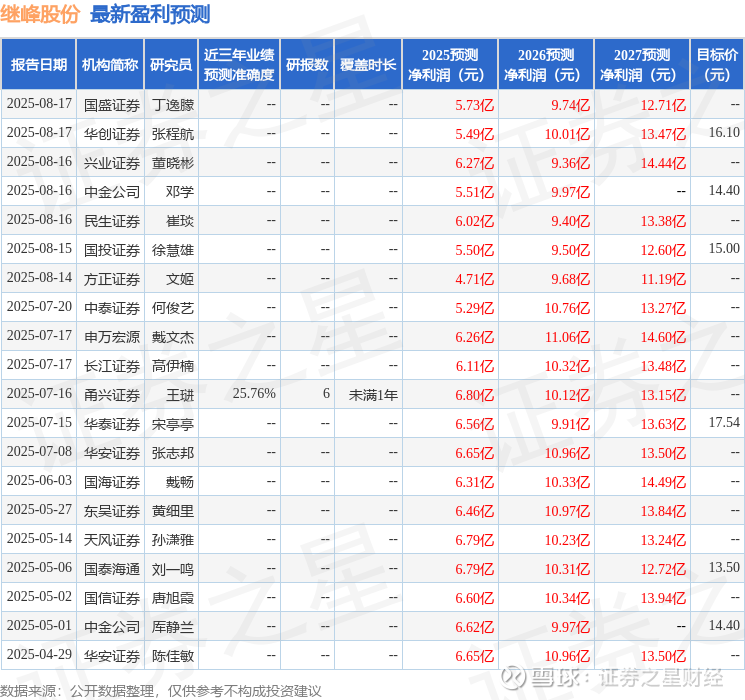The width and height of the screenshot is (745, 700).
Task: Select the 2025预测净利润 column header
Action: [450, 65]
